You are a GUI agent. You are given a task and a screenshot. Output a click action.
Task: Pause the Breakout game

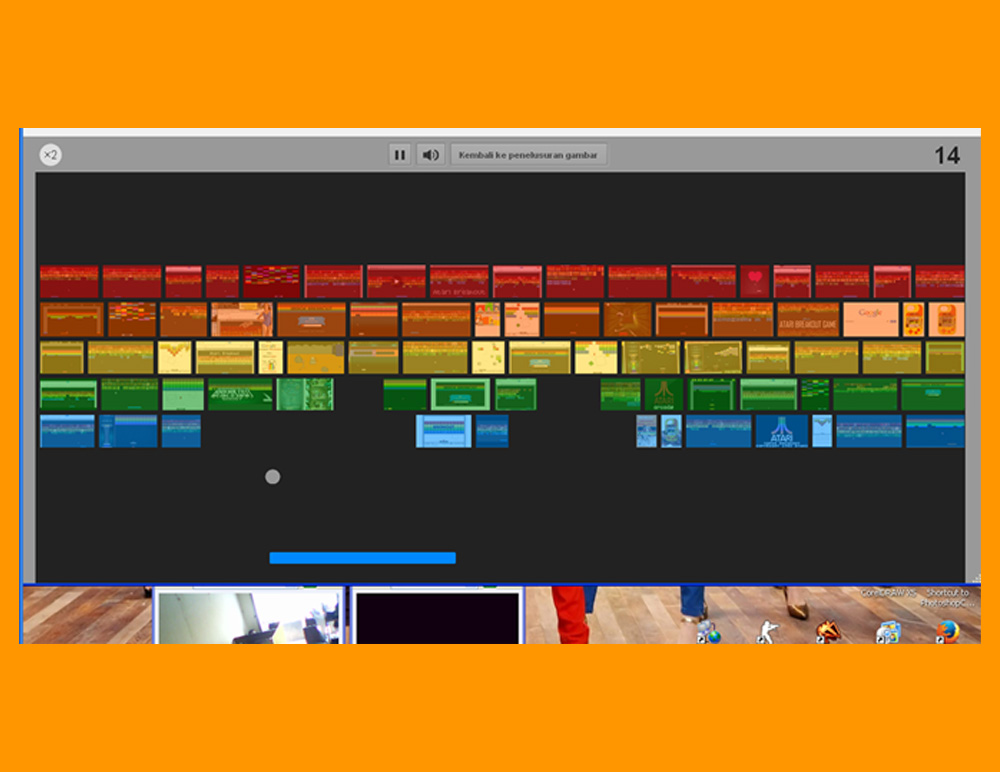click(x=400, y=155)
